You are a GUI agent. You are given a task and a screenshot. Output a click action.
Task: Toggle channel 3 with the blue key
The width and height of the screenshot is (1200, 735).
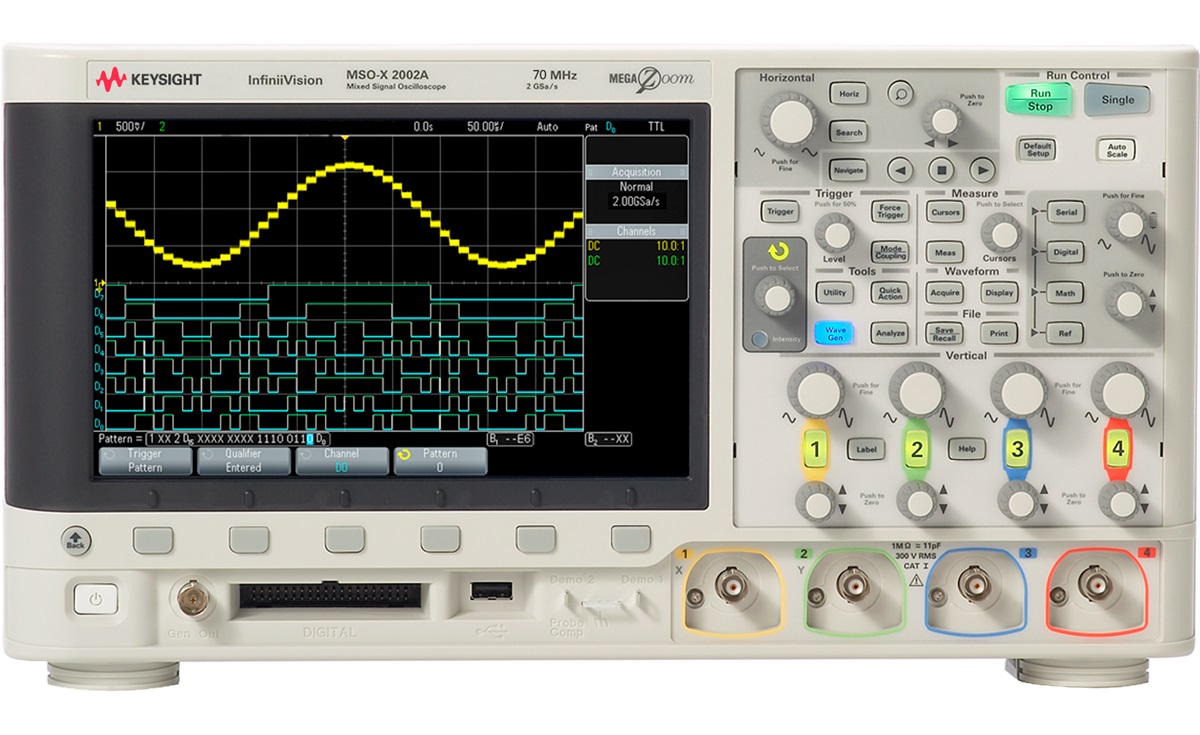coord(1017,450)
